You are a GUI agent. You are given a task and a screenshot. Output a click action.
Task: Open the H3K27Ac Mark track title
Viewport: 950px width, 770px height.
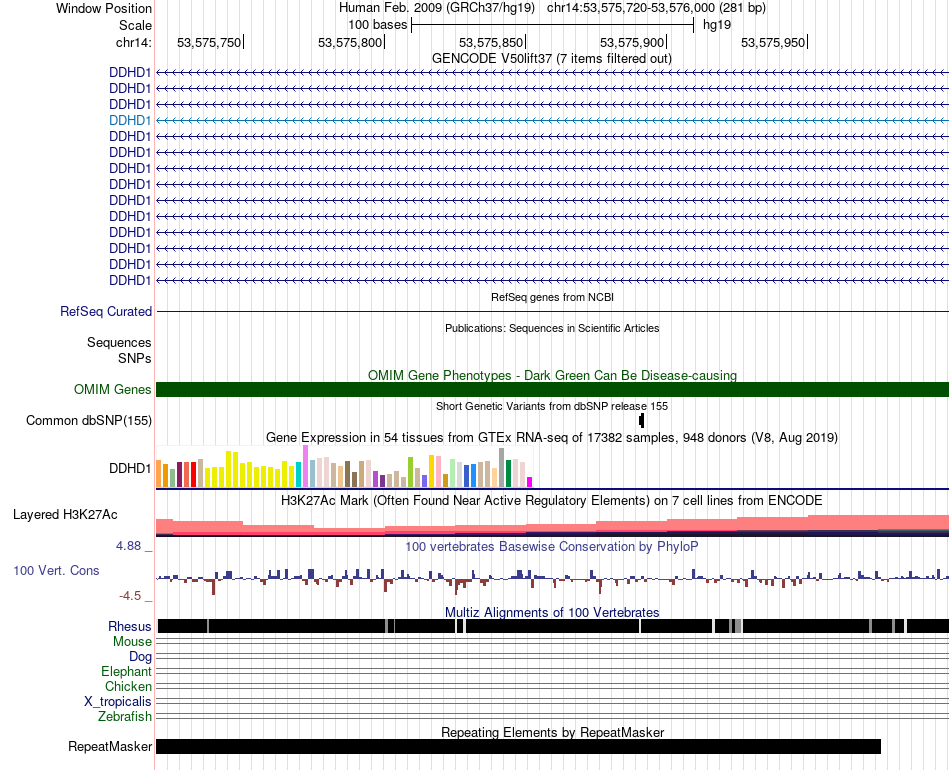pos(552,500)
